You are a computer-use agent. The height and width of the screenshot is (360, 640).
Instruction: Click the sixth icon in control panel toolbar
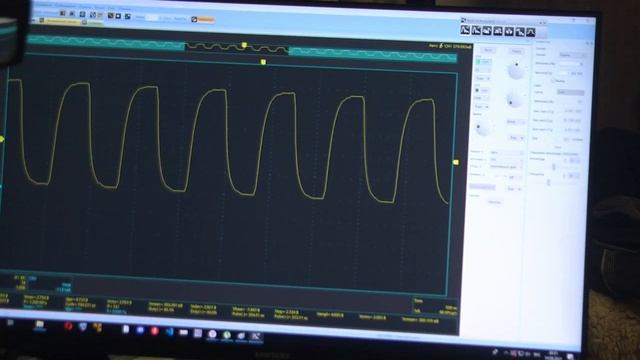point(520,32)
